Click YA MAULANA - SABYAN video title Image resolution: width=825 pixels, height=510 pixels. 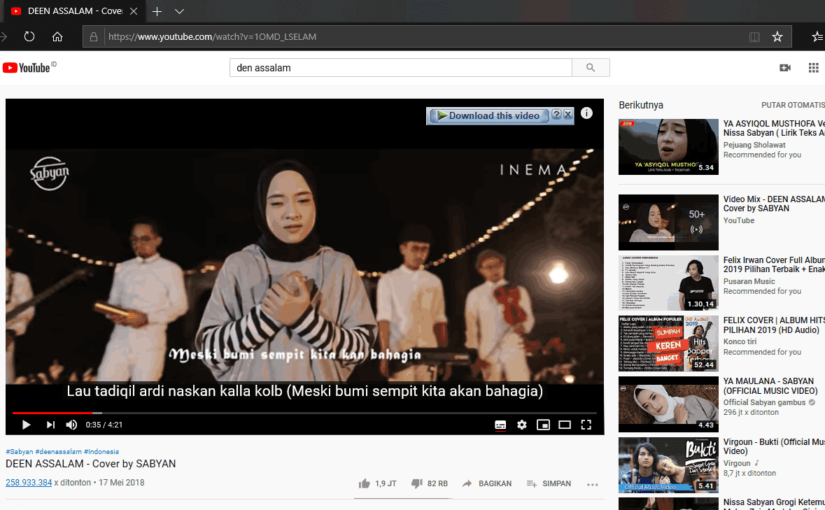(x=770, y=386)
